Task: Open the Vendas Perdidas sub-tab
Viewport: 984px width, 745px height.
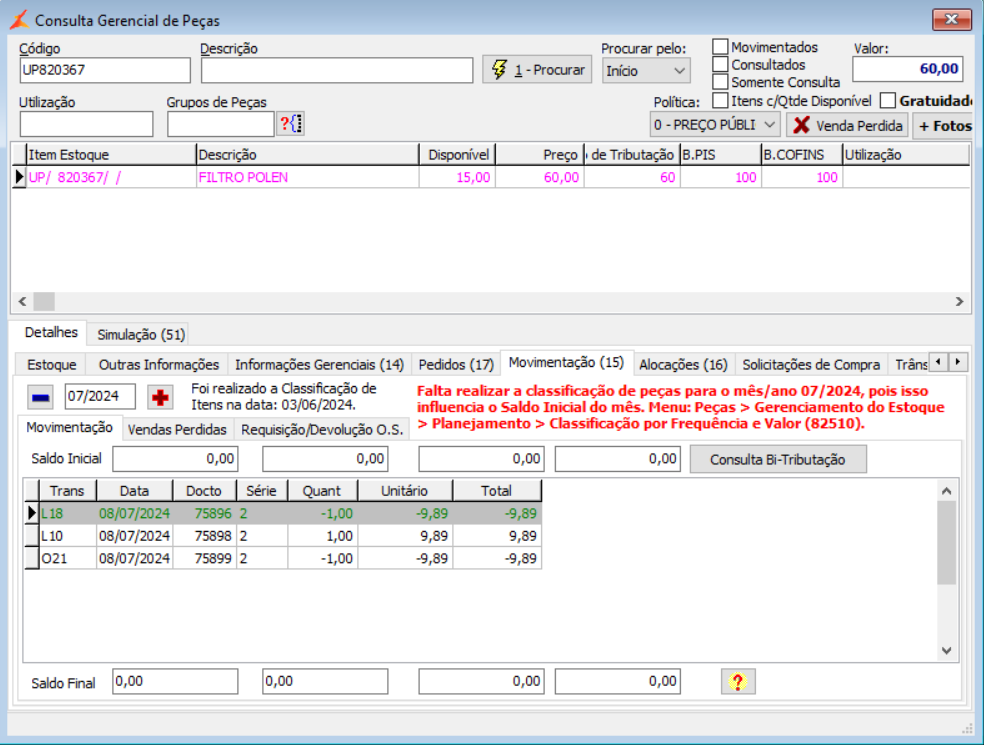Action: tap(177, 430)
